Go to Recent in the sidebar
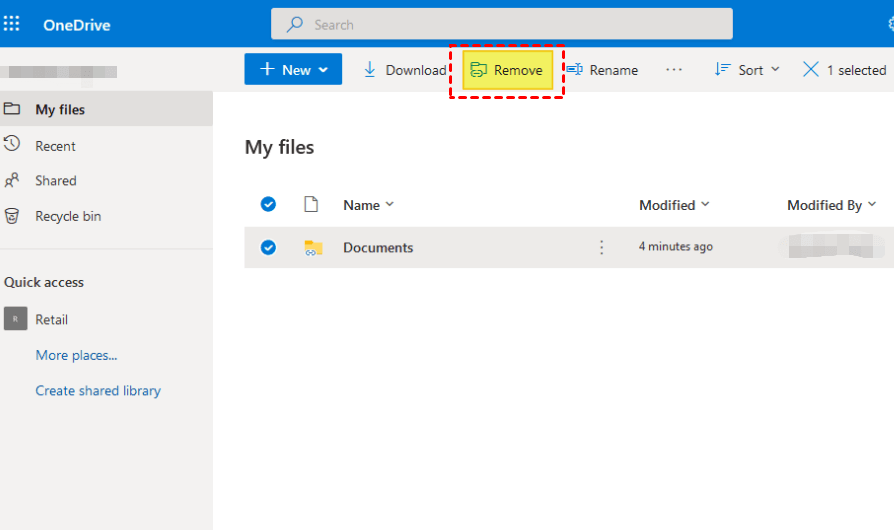Image resolution: width=894 pixels, height=530 pixels. tap(55, 146)
